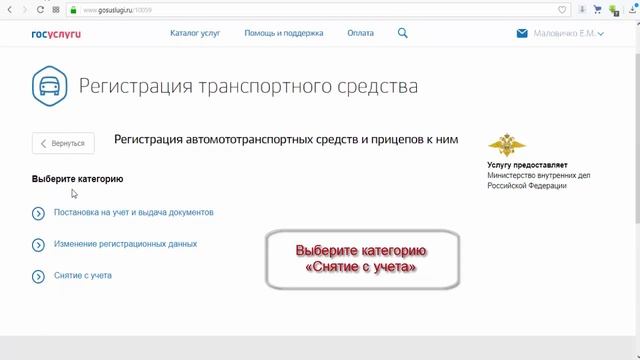Expand arrow beside Изменение регистрационных данных
This screenshot has height=360, width=640.
pos(38,245)
